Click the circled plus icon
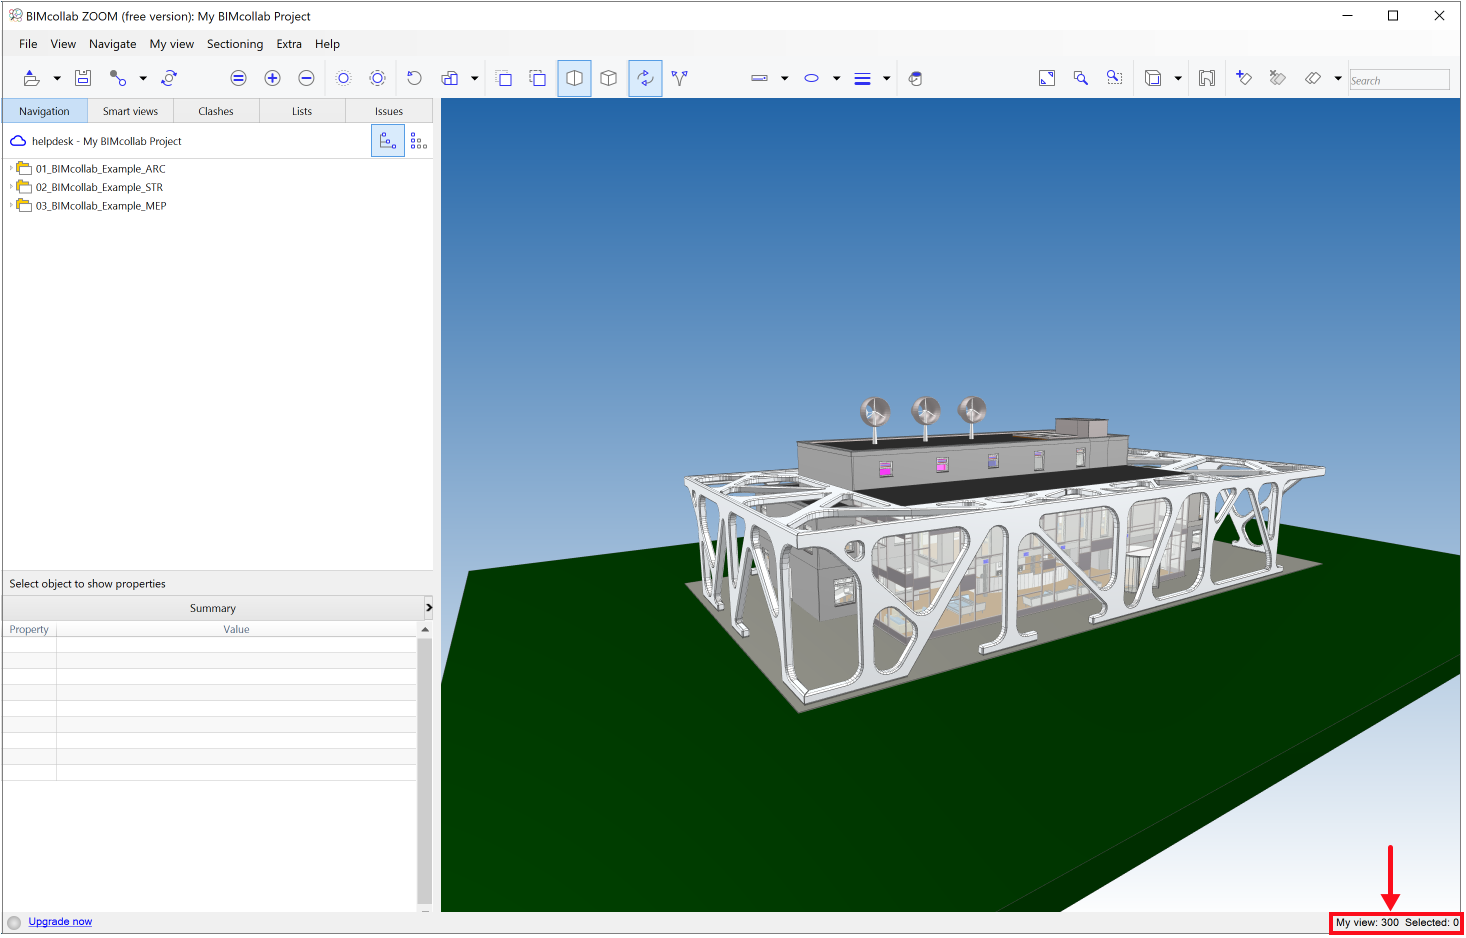Image resolution: width=1466 pixels, height=938 pixels. point(272,78)
